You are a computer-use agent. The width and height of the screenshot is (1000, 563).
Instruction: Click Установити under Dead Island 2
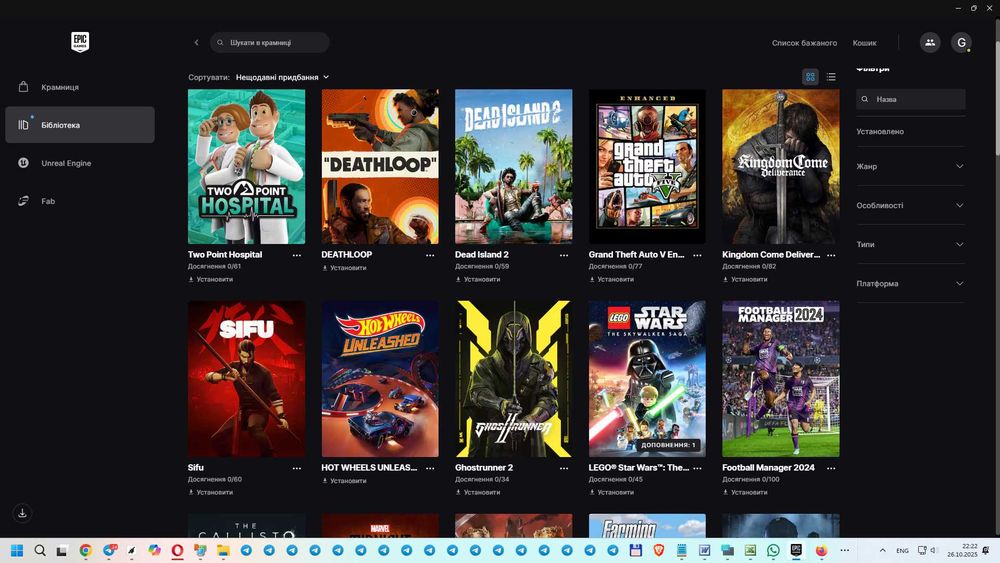pos(478,279)
